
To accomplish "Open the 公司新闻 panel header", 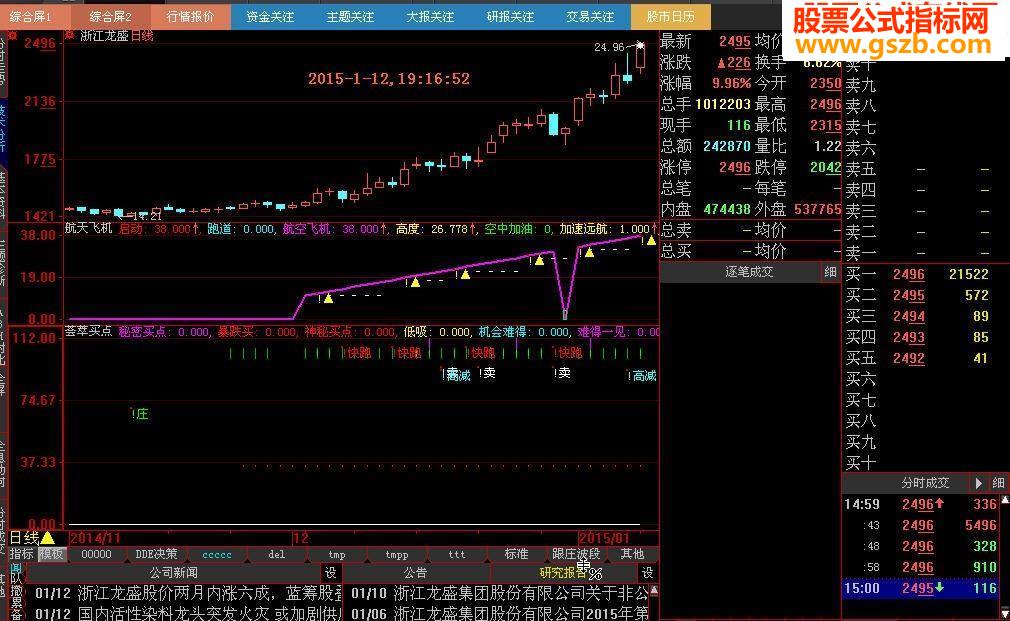I will point(173,572).
